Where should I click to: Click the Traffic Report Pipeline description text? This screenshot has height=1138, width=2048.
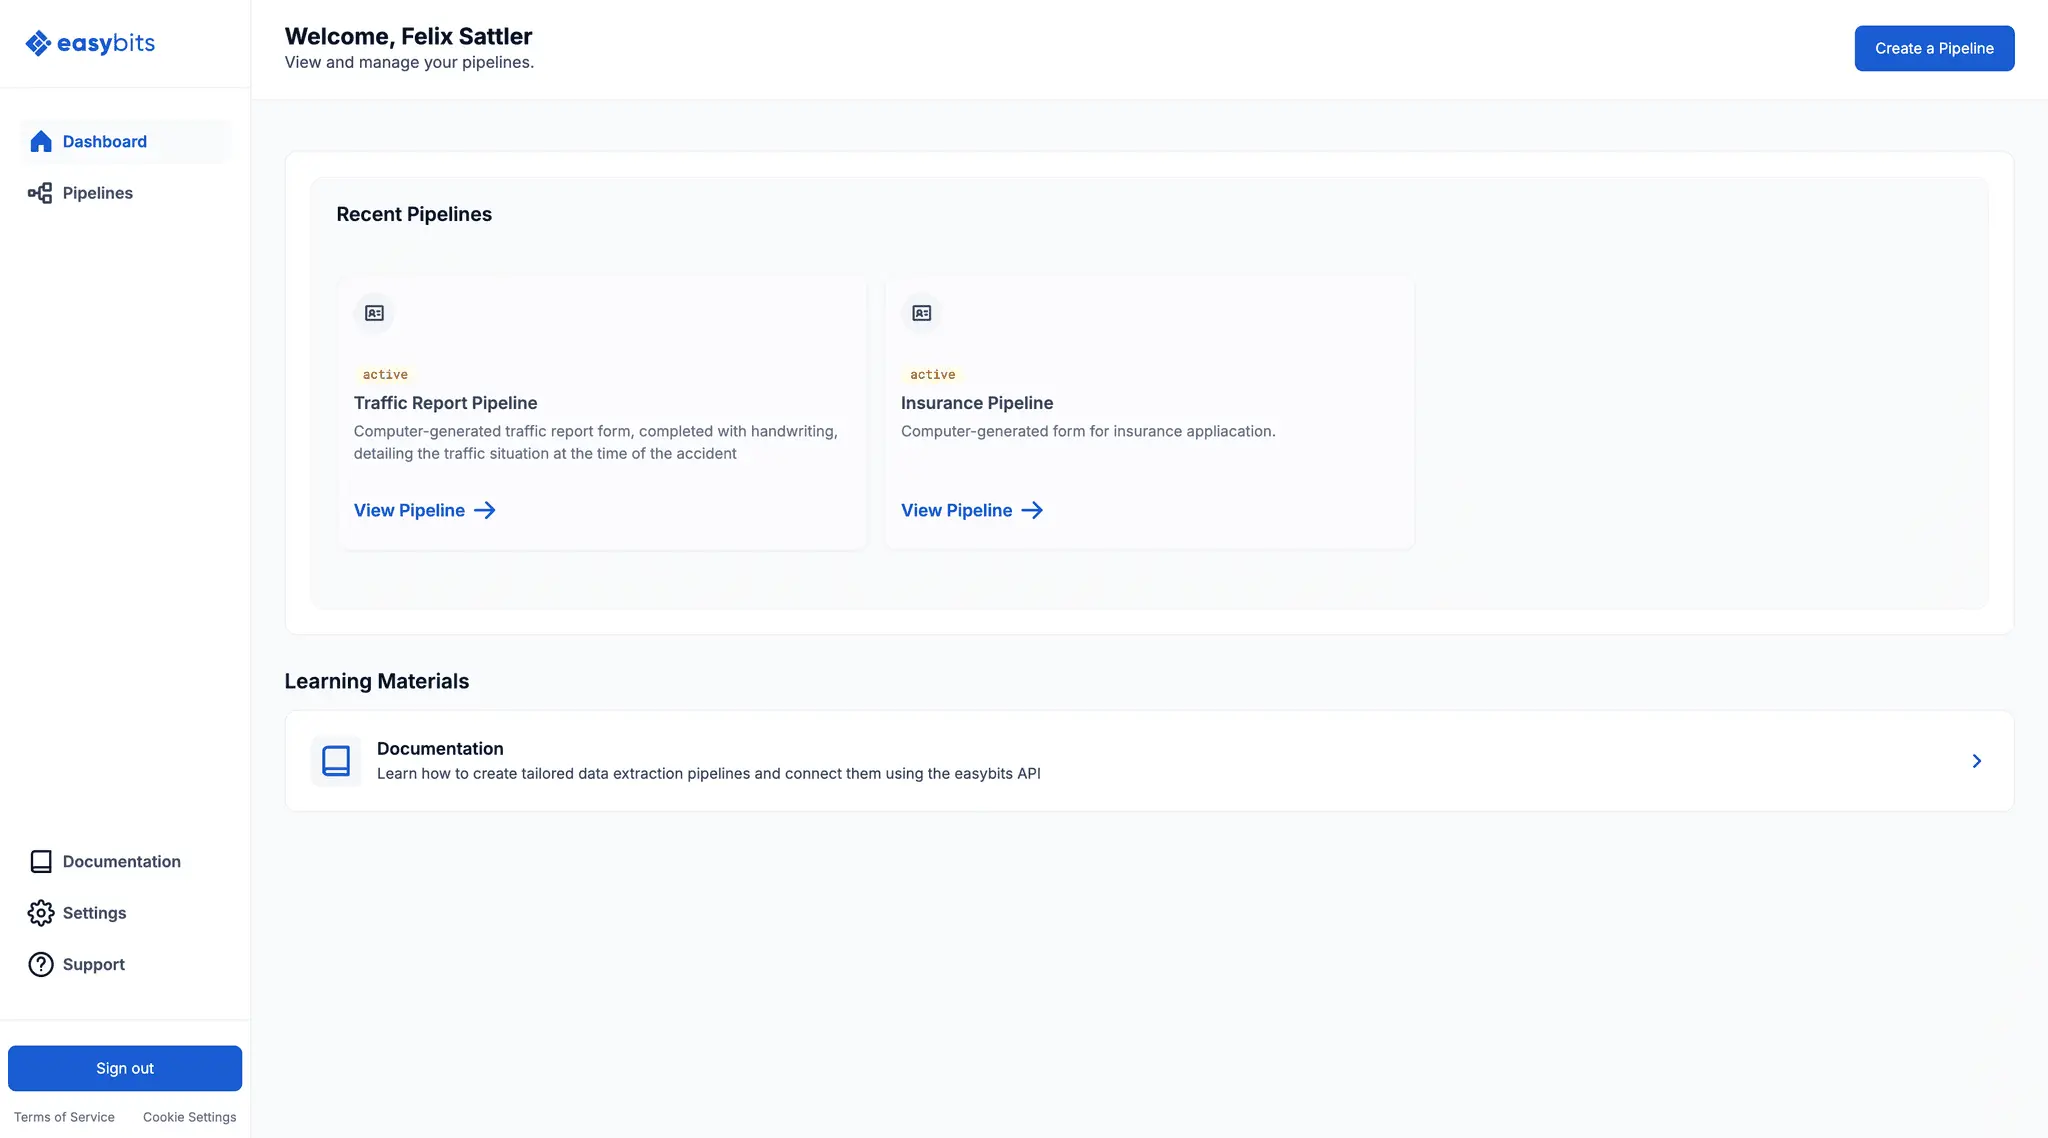[x=595, y=442]
